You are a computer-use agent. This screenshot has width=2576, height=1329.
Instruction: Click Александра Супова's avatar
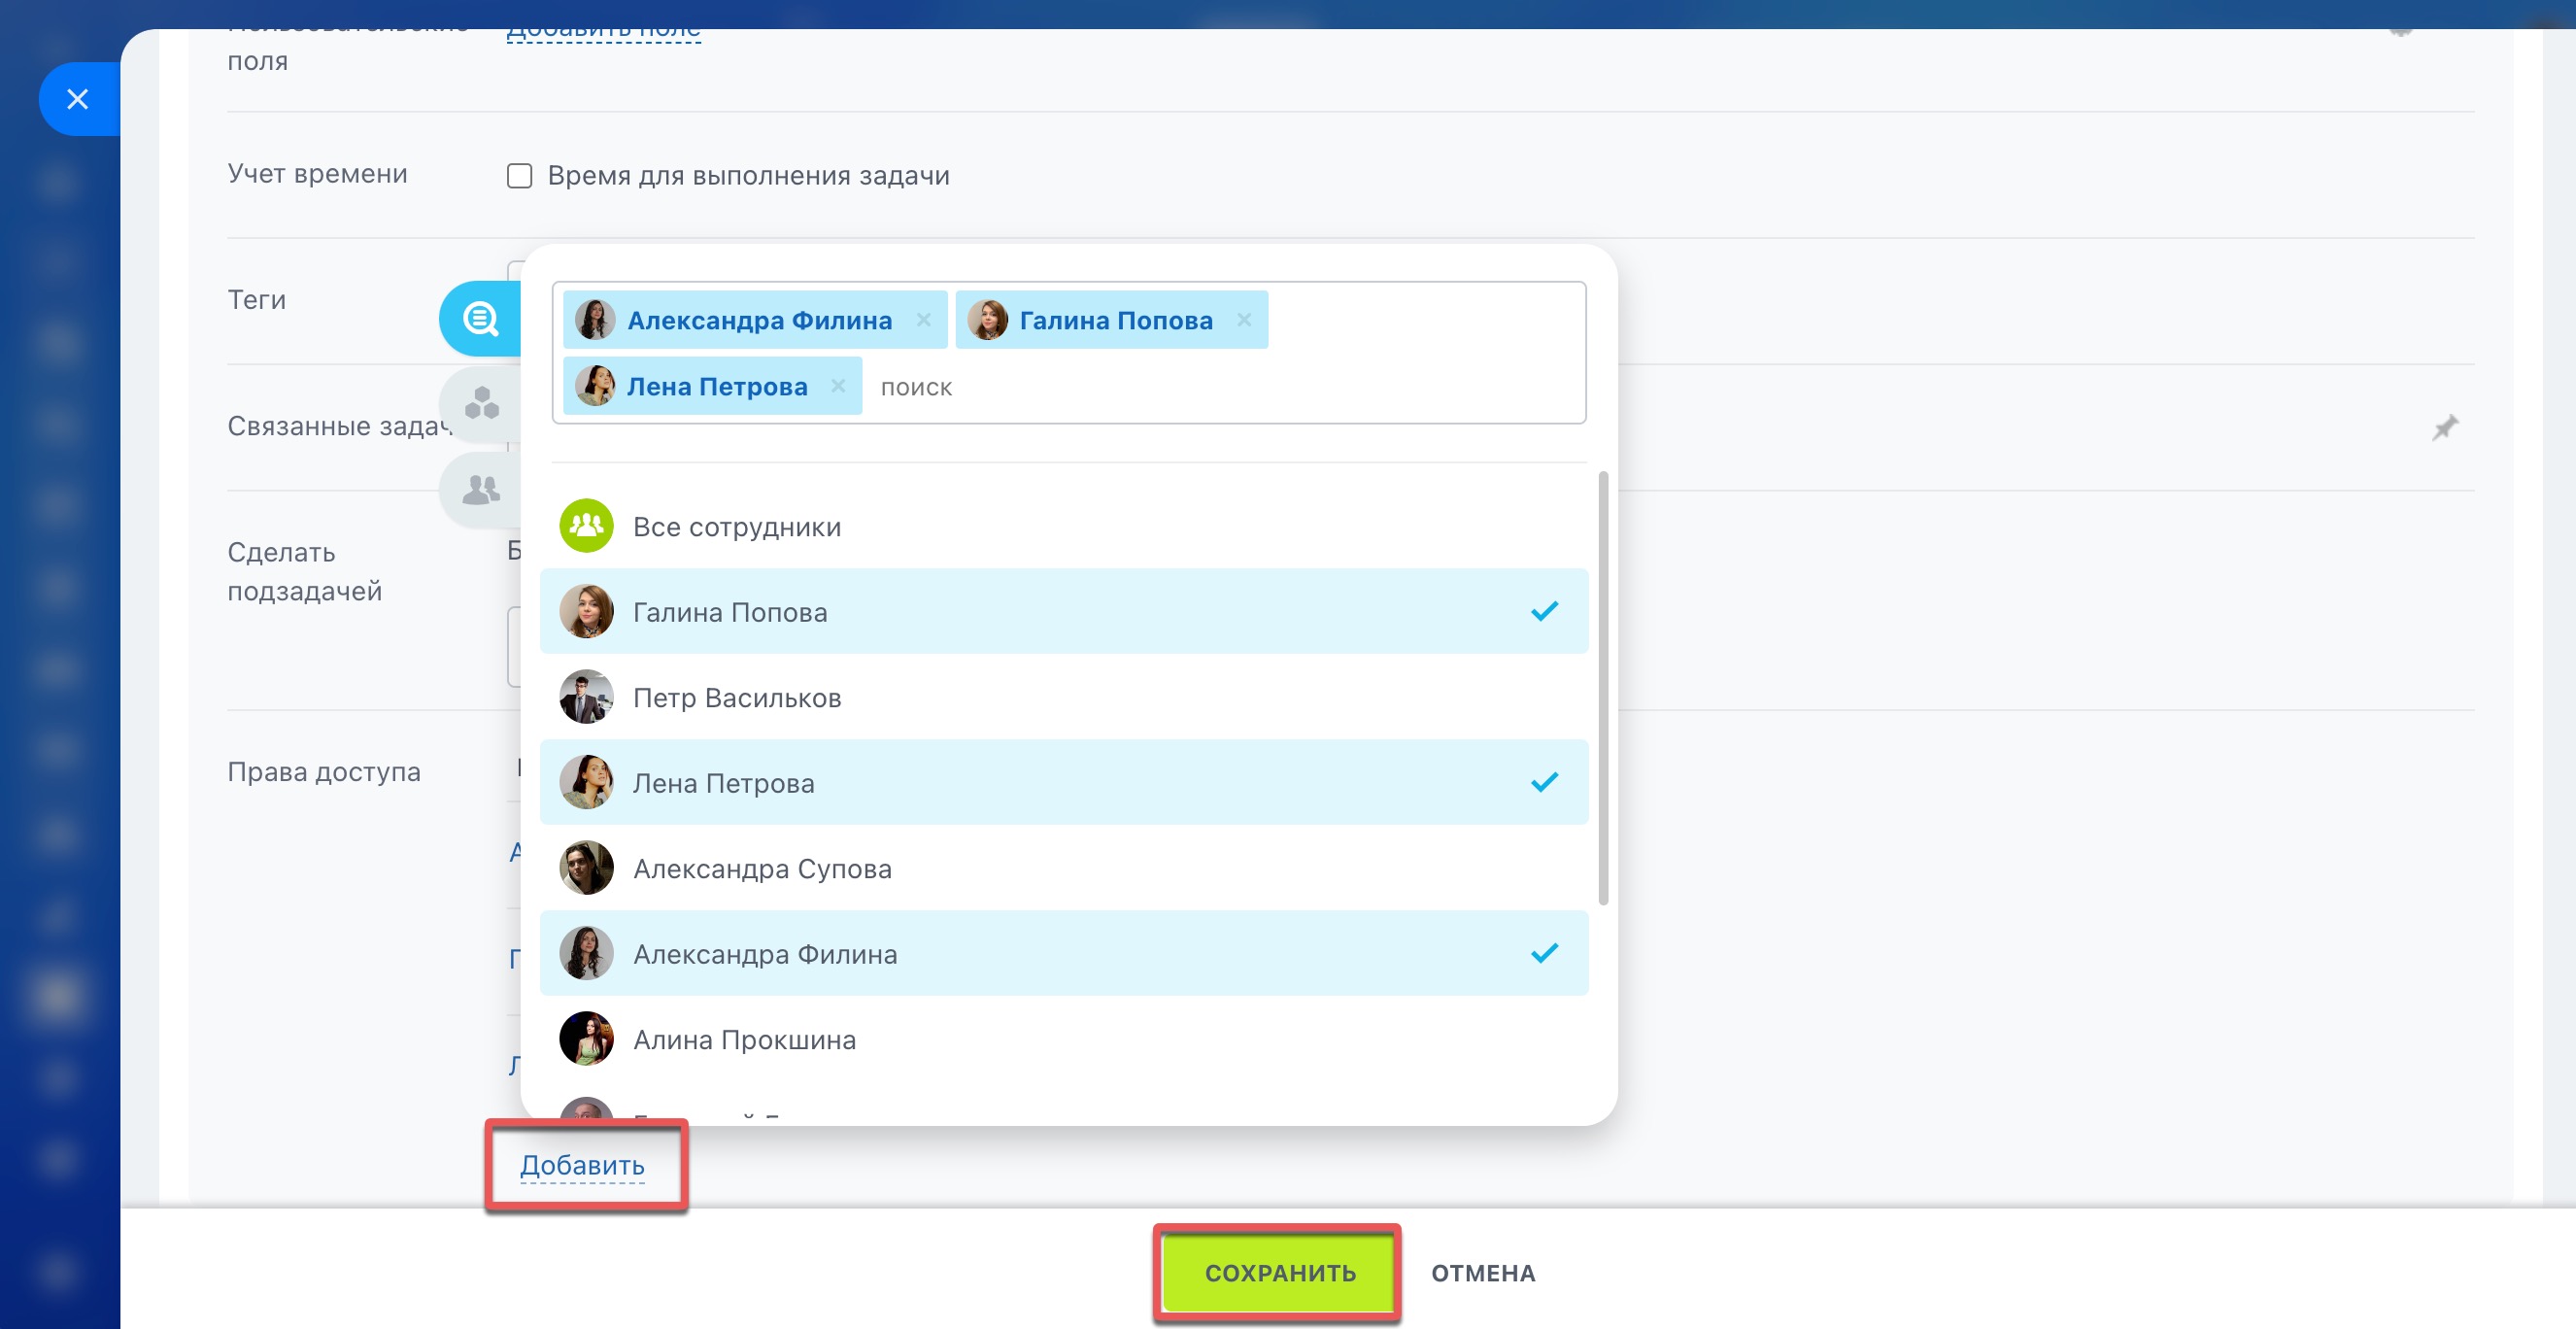(x=586, y=868)
